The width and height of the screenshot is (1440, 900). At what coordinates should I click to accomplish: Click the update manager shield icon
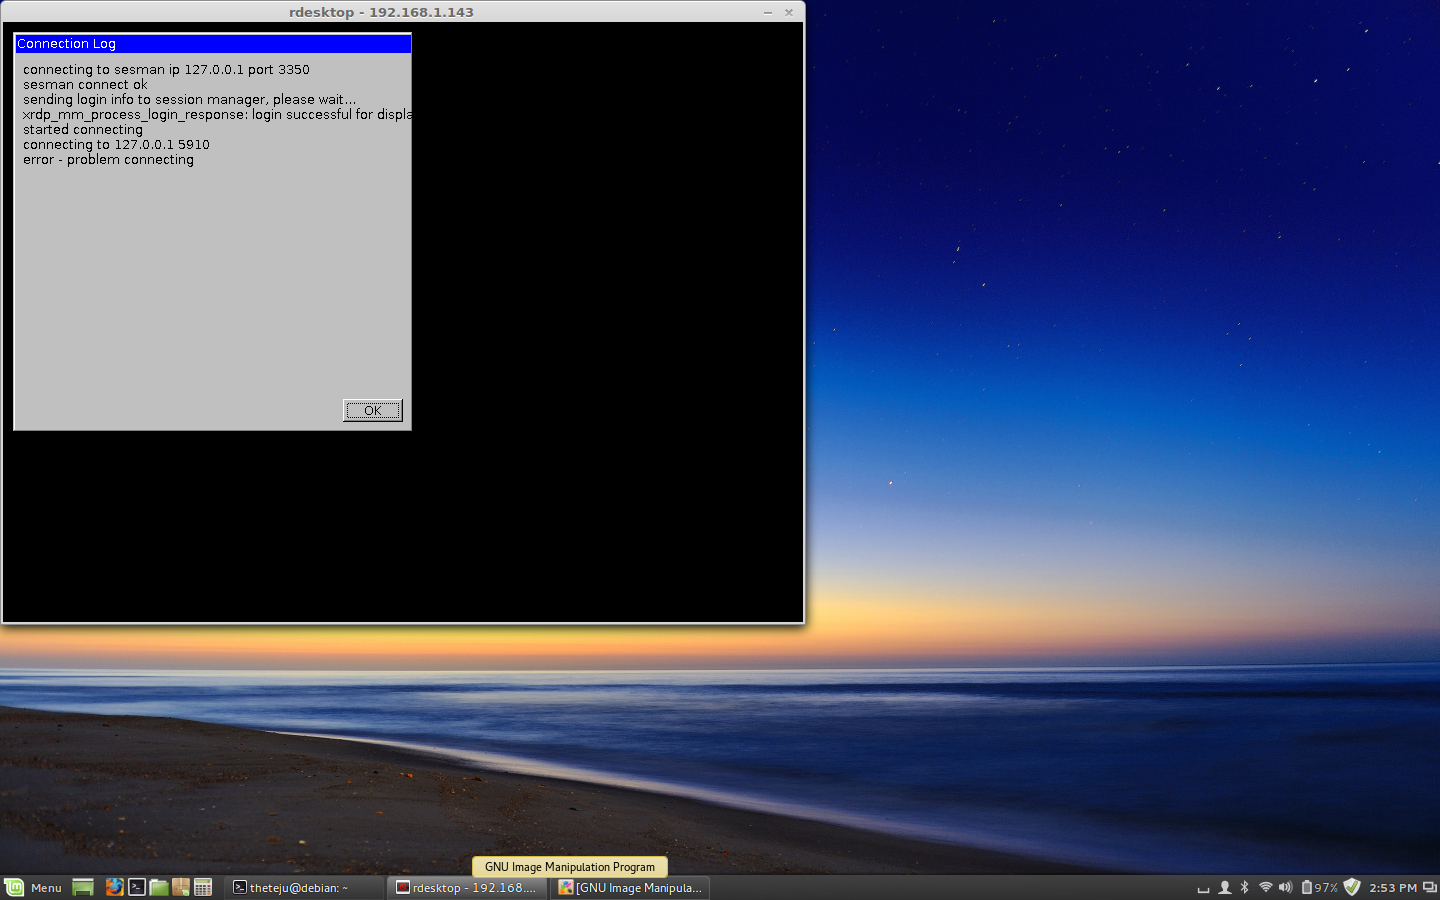(1352, 887)
